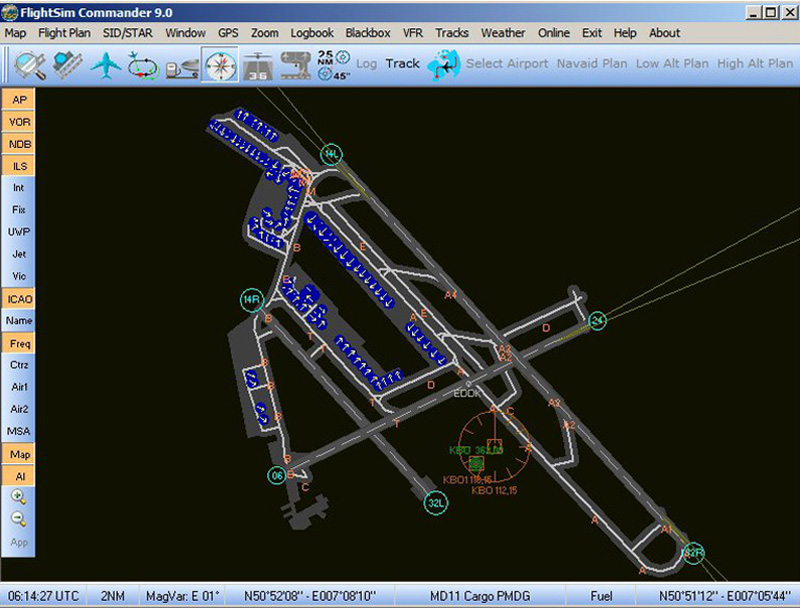This screenshot has width=800, height=608.
Task: Toggle NDB display in sidebar
Action: (x=19, y=144)
